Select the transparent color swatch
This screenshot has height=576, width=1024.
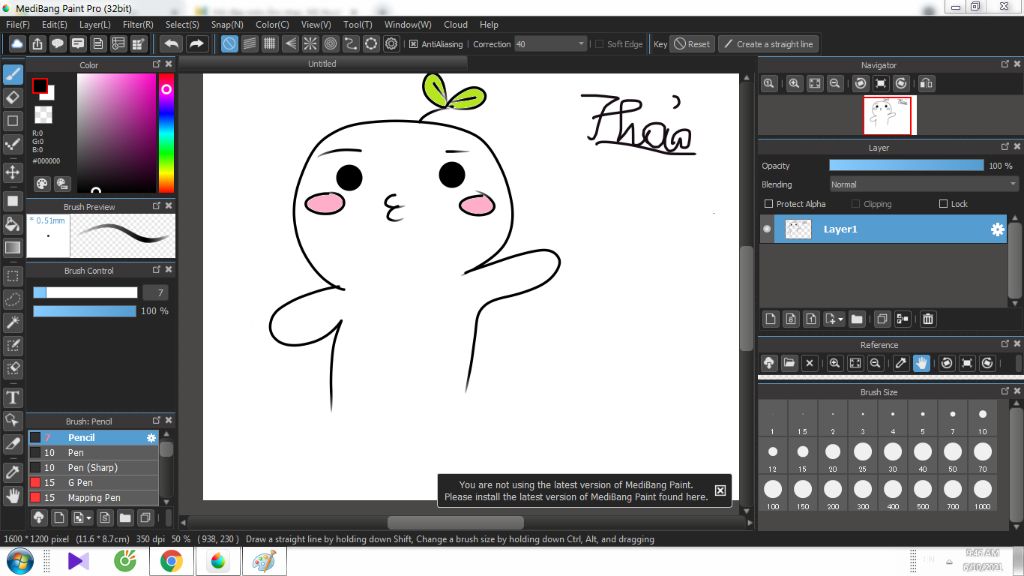[43, 115]
